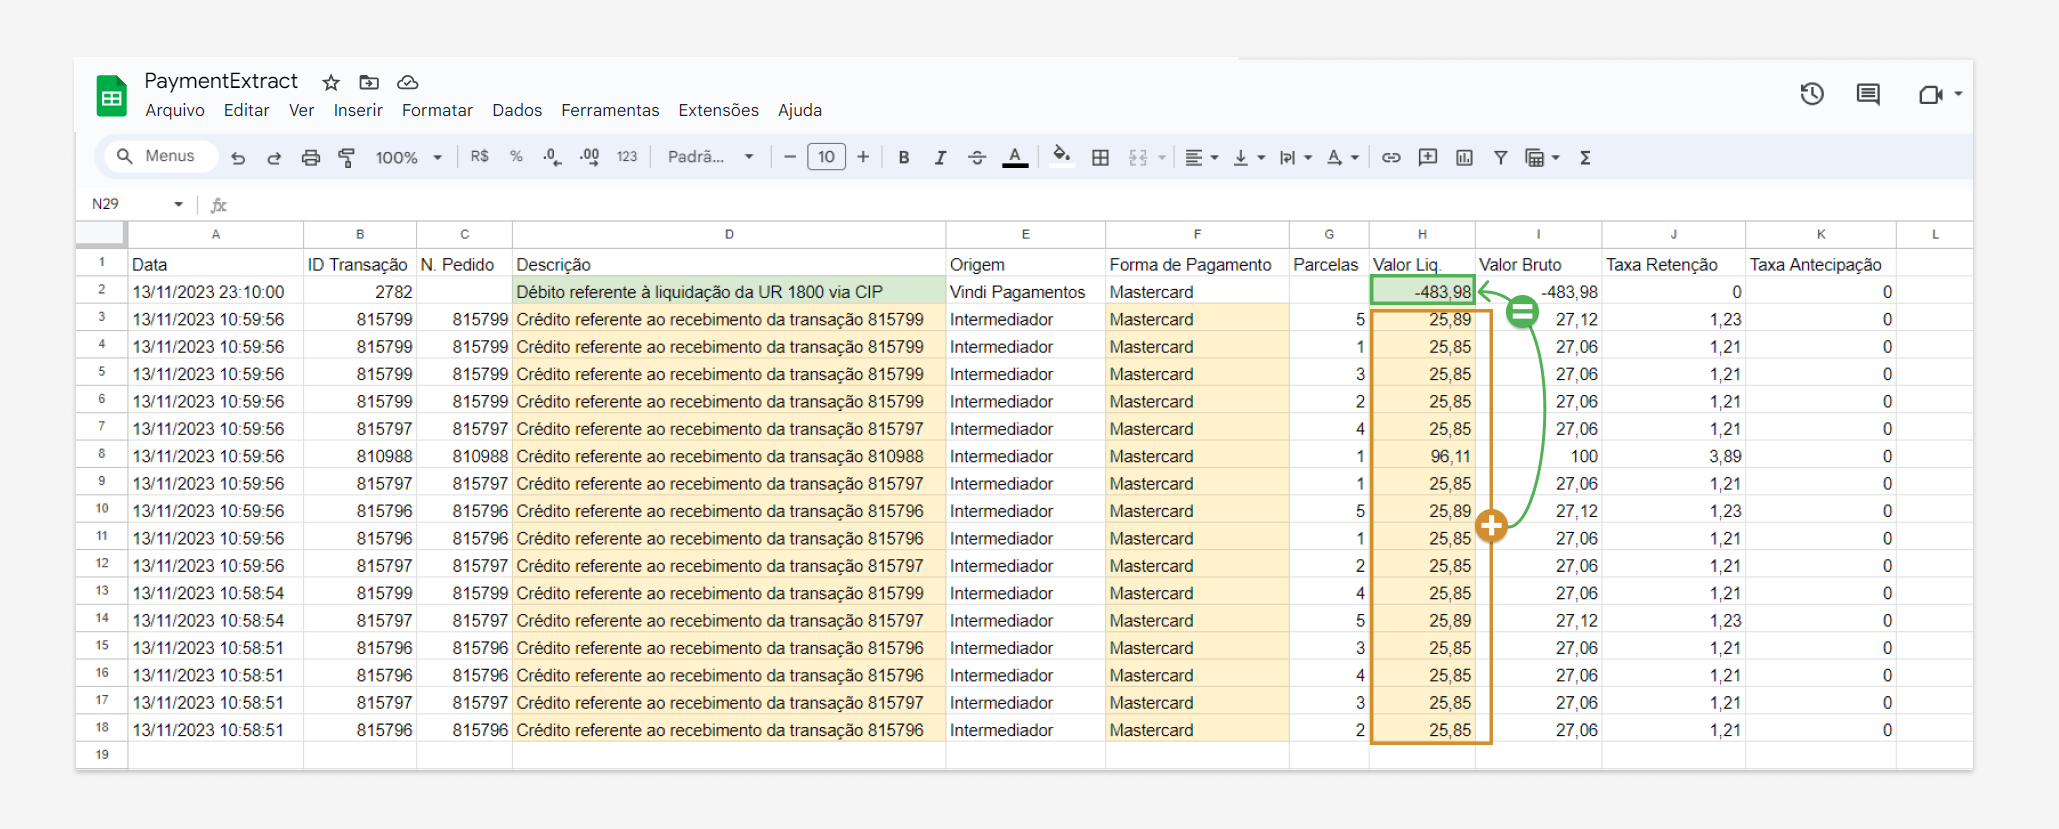
Task: Open the Inserir menu
Action: point(358,110)
